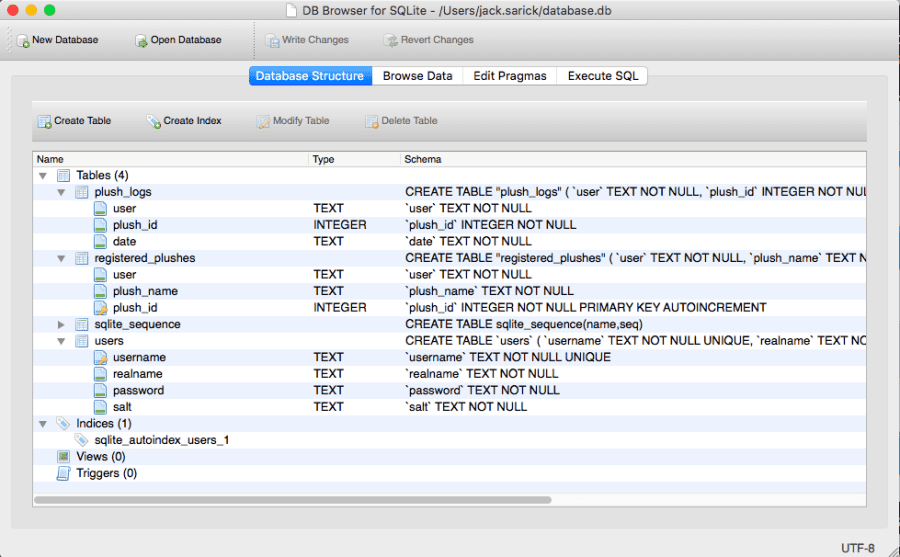Viewport: 900px width, 557px height.
Task: Select the sqlite_autoindex_users_1 index row
Action: click(x=449, y=440)
